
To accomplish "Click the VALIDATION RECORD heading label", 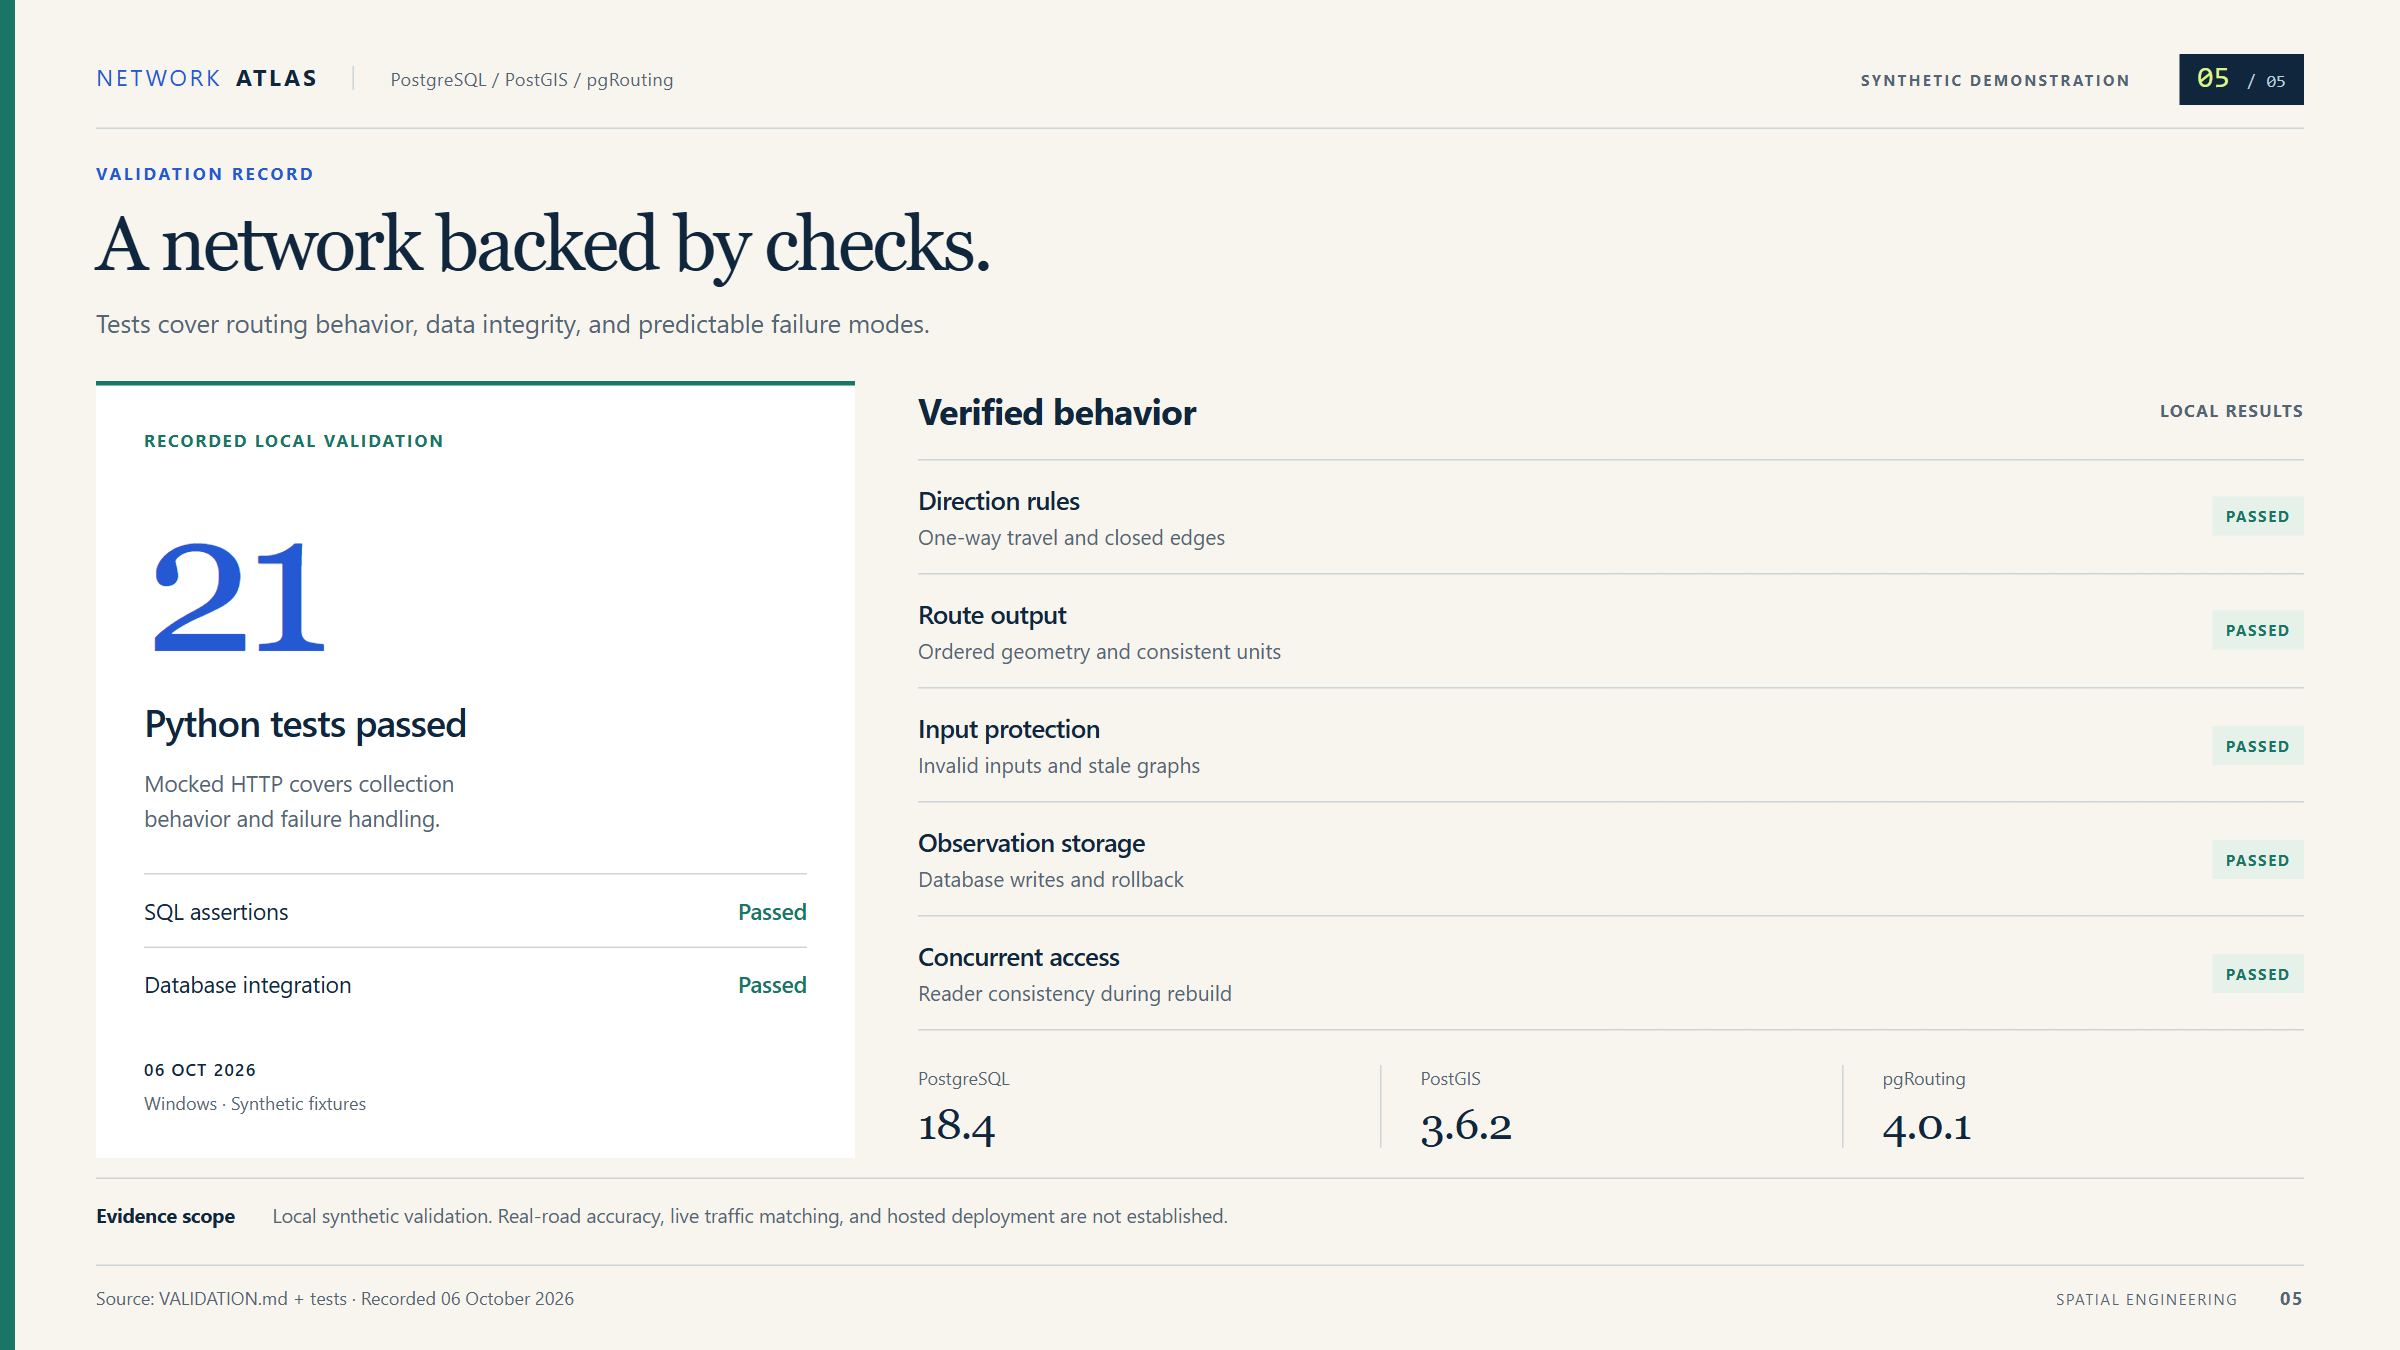I will pos(205,174).
